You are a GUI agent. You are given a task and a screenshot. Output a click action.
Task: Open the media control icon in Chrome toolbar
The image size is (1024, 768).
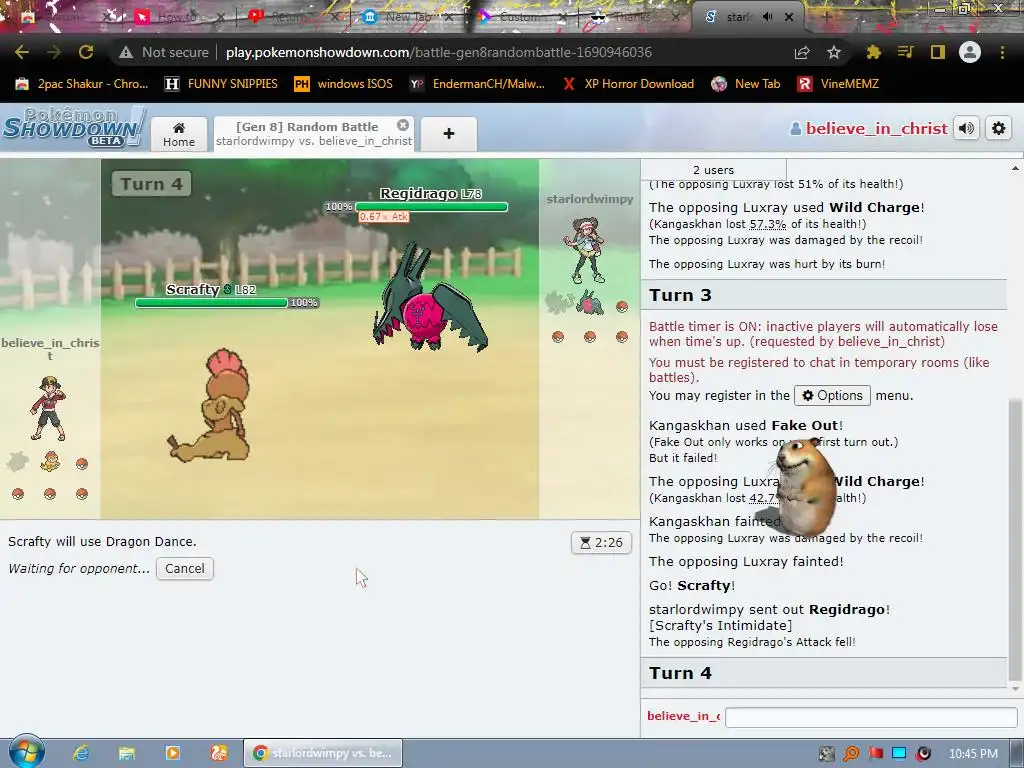tap(905, 52)
